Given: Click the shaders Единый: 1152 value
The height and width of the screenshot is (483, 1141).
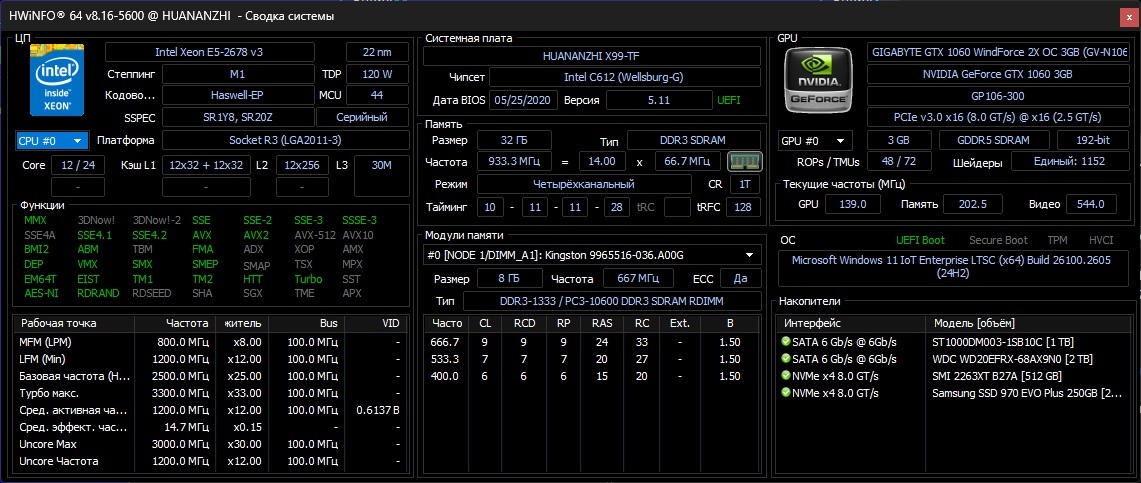Looking at the screenshot, I should click(1069, 161).
